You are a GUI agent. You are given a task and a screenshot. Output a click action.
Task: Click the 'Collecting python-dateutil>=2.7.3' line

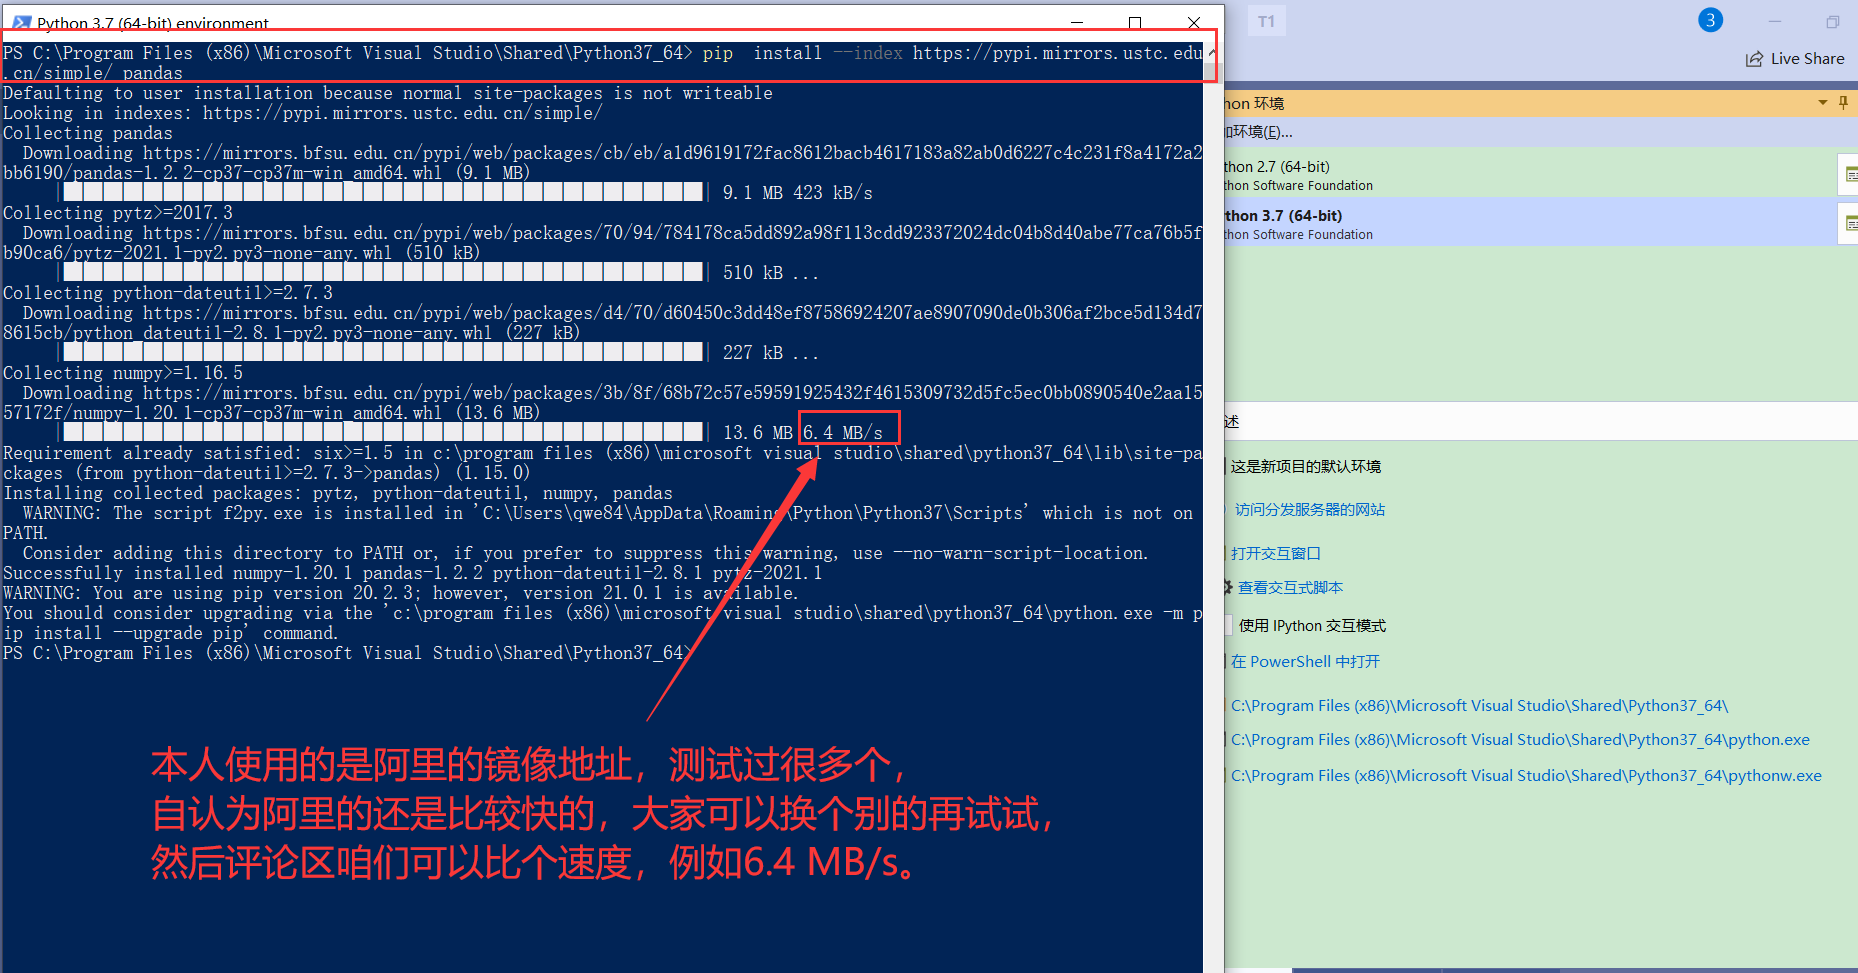(168, 293)
